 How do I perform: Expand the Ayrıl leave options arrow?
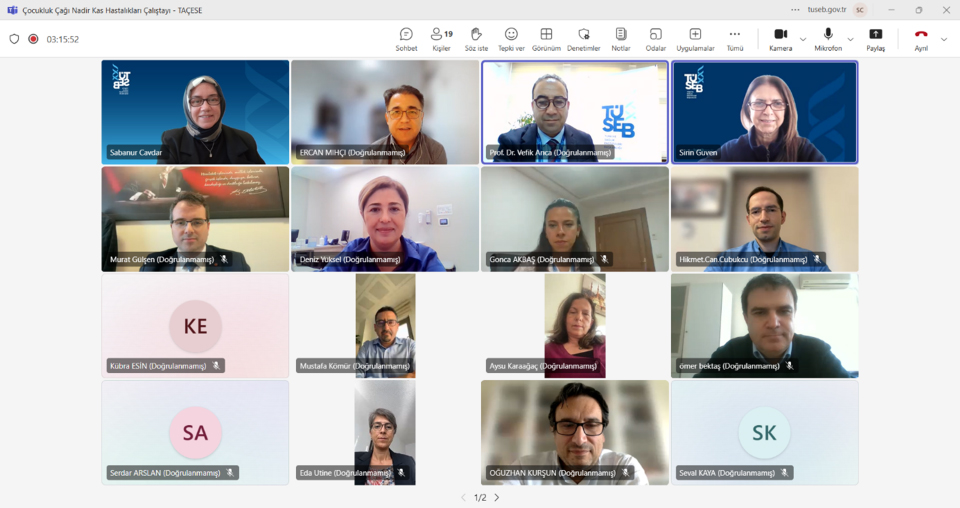coord(944,40)
